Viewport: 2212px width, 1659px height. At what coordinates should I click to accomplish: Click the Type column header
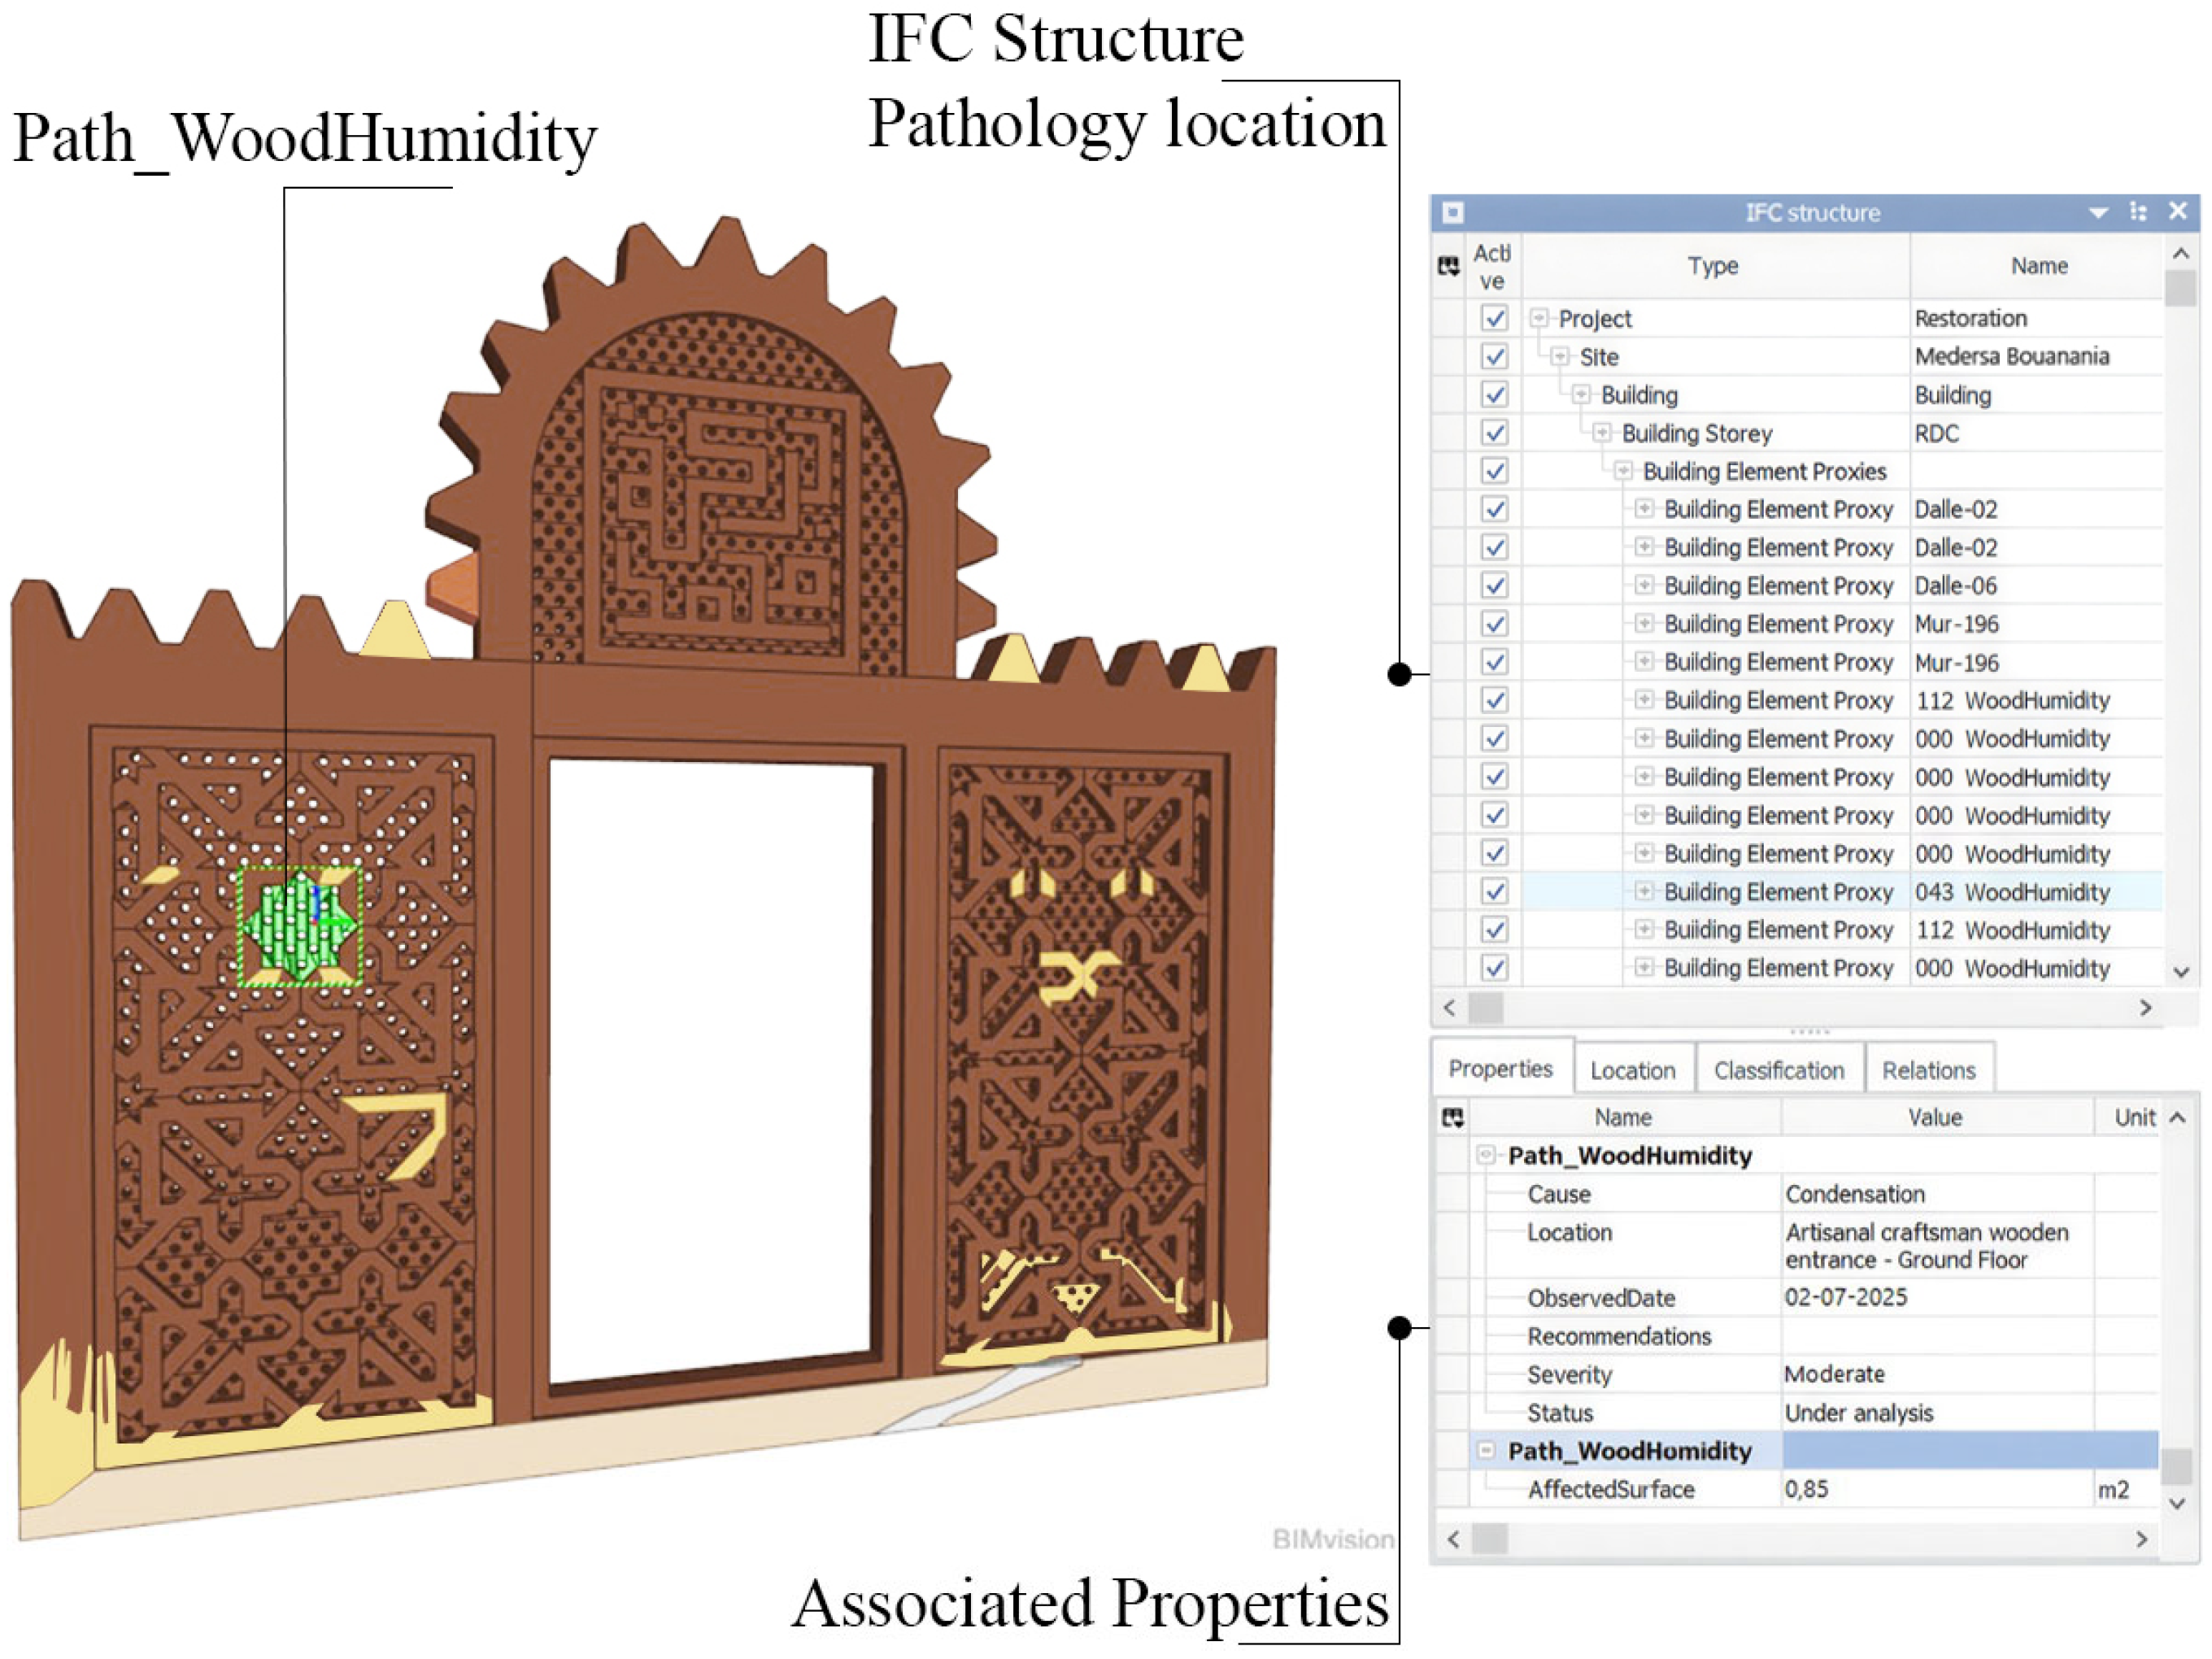tap(1714, 266)
